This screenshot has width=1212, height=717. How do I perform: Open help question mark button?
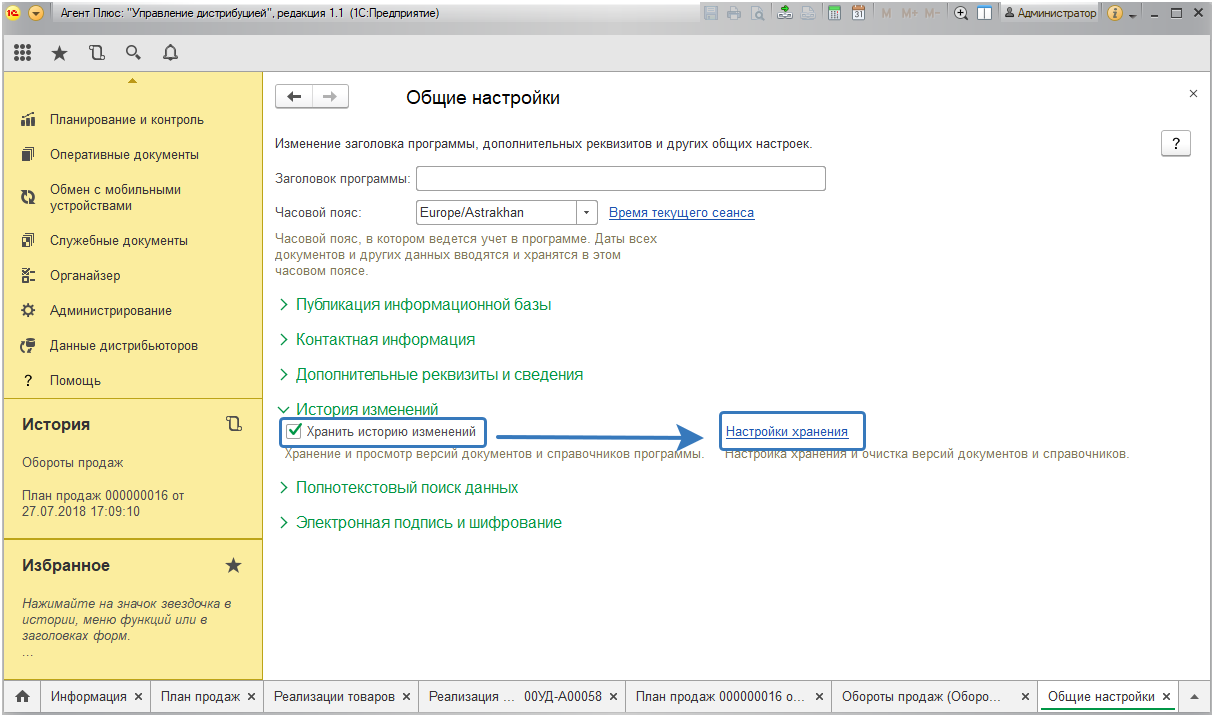click(1176, 143)
